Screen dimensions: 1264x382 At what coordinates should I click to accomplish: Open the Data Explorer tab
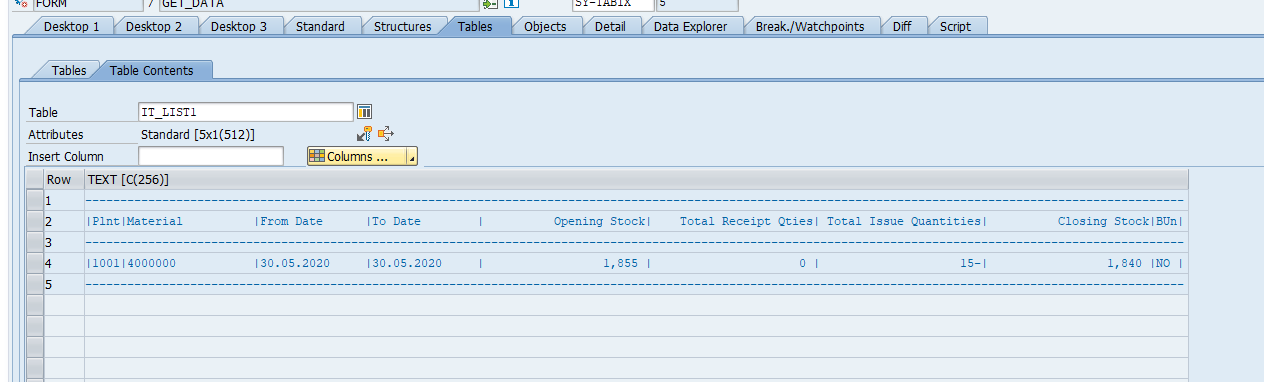point(690,26)
